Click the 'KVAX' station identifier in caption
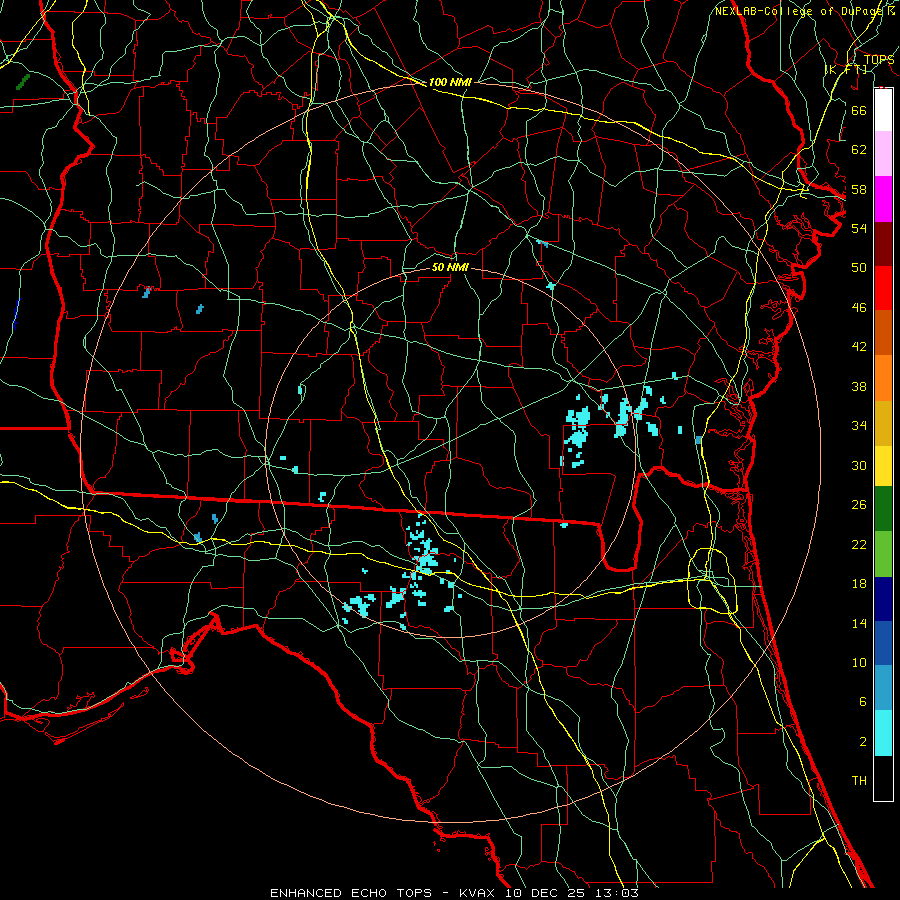 [x=479, y=893]
